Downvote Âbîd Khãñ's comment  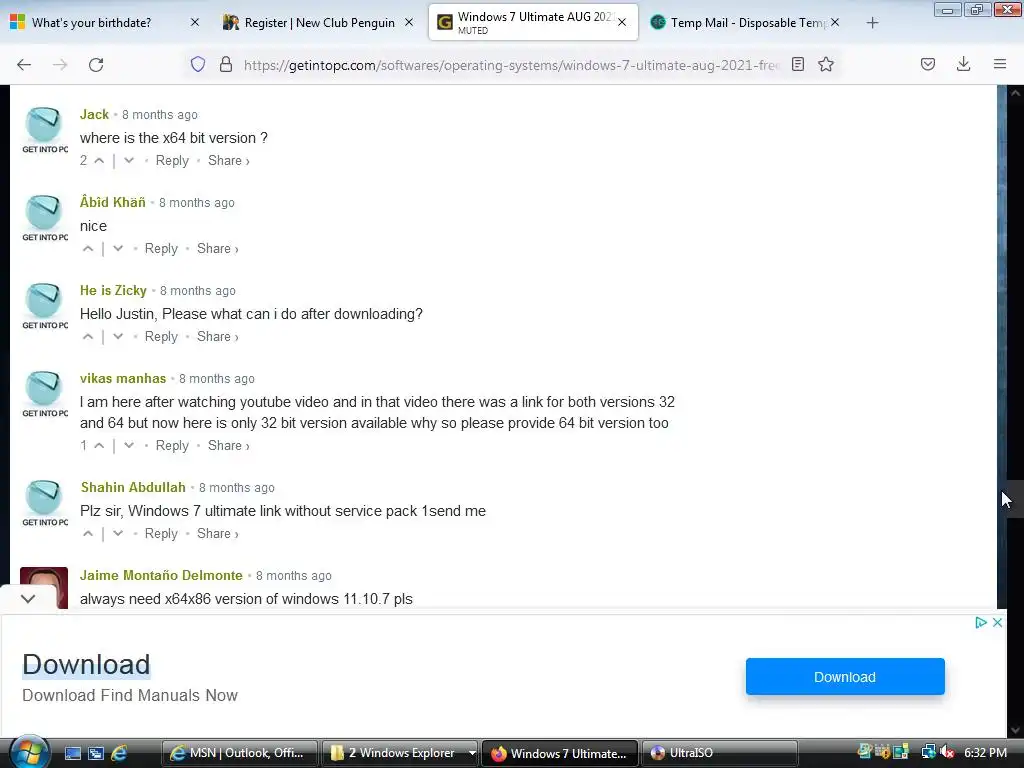pos(118,249)
